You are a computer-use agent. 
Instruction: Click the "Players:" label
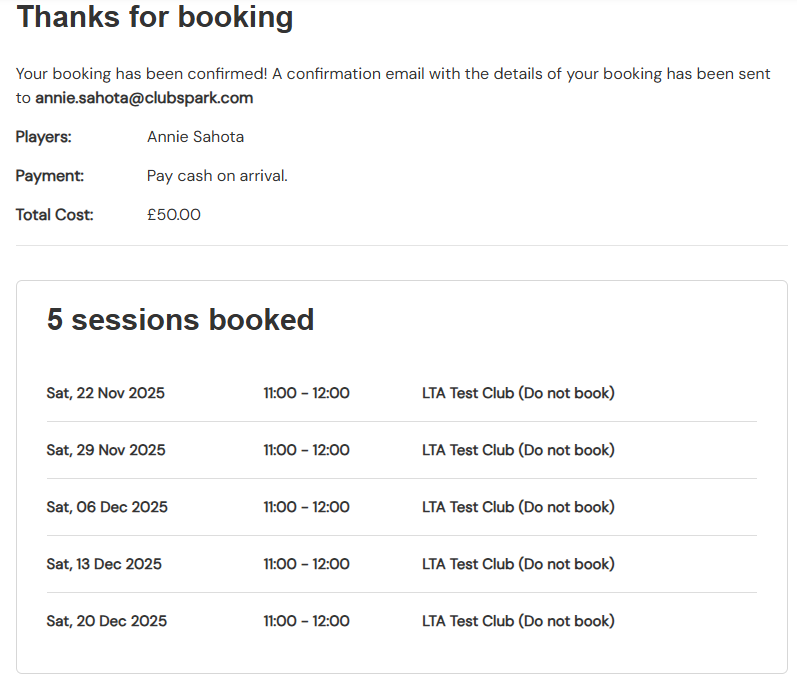point(44,137)
